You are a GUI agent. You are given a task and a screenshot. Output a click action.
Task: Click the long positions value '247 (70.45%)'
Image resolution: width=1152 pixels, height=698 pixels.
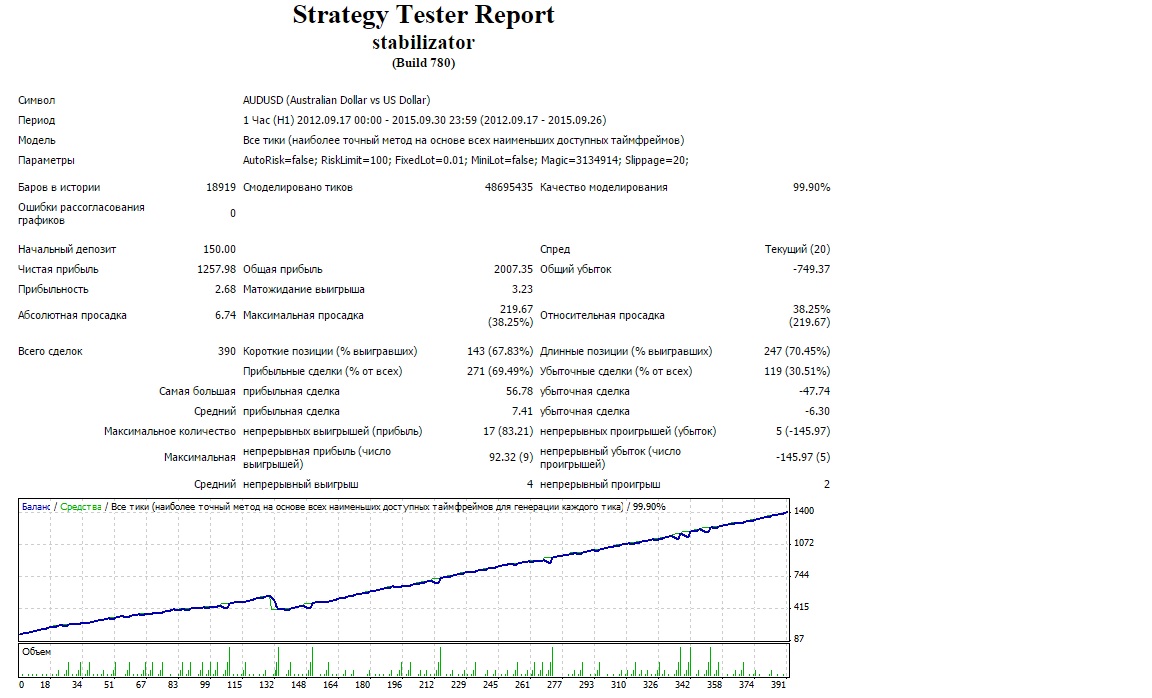click(x=797, y=352)
